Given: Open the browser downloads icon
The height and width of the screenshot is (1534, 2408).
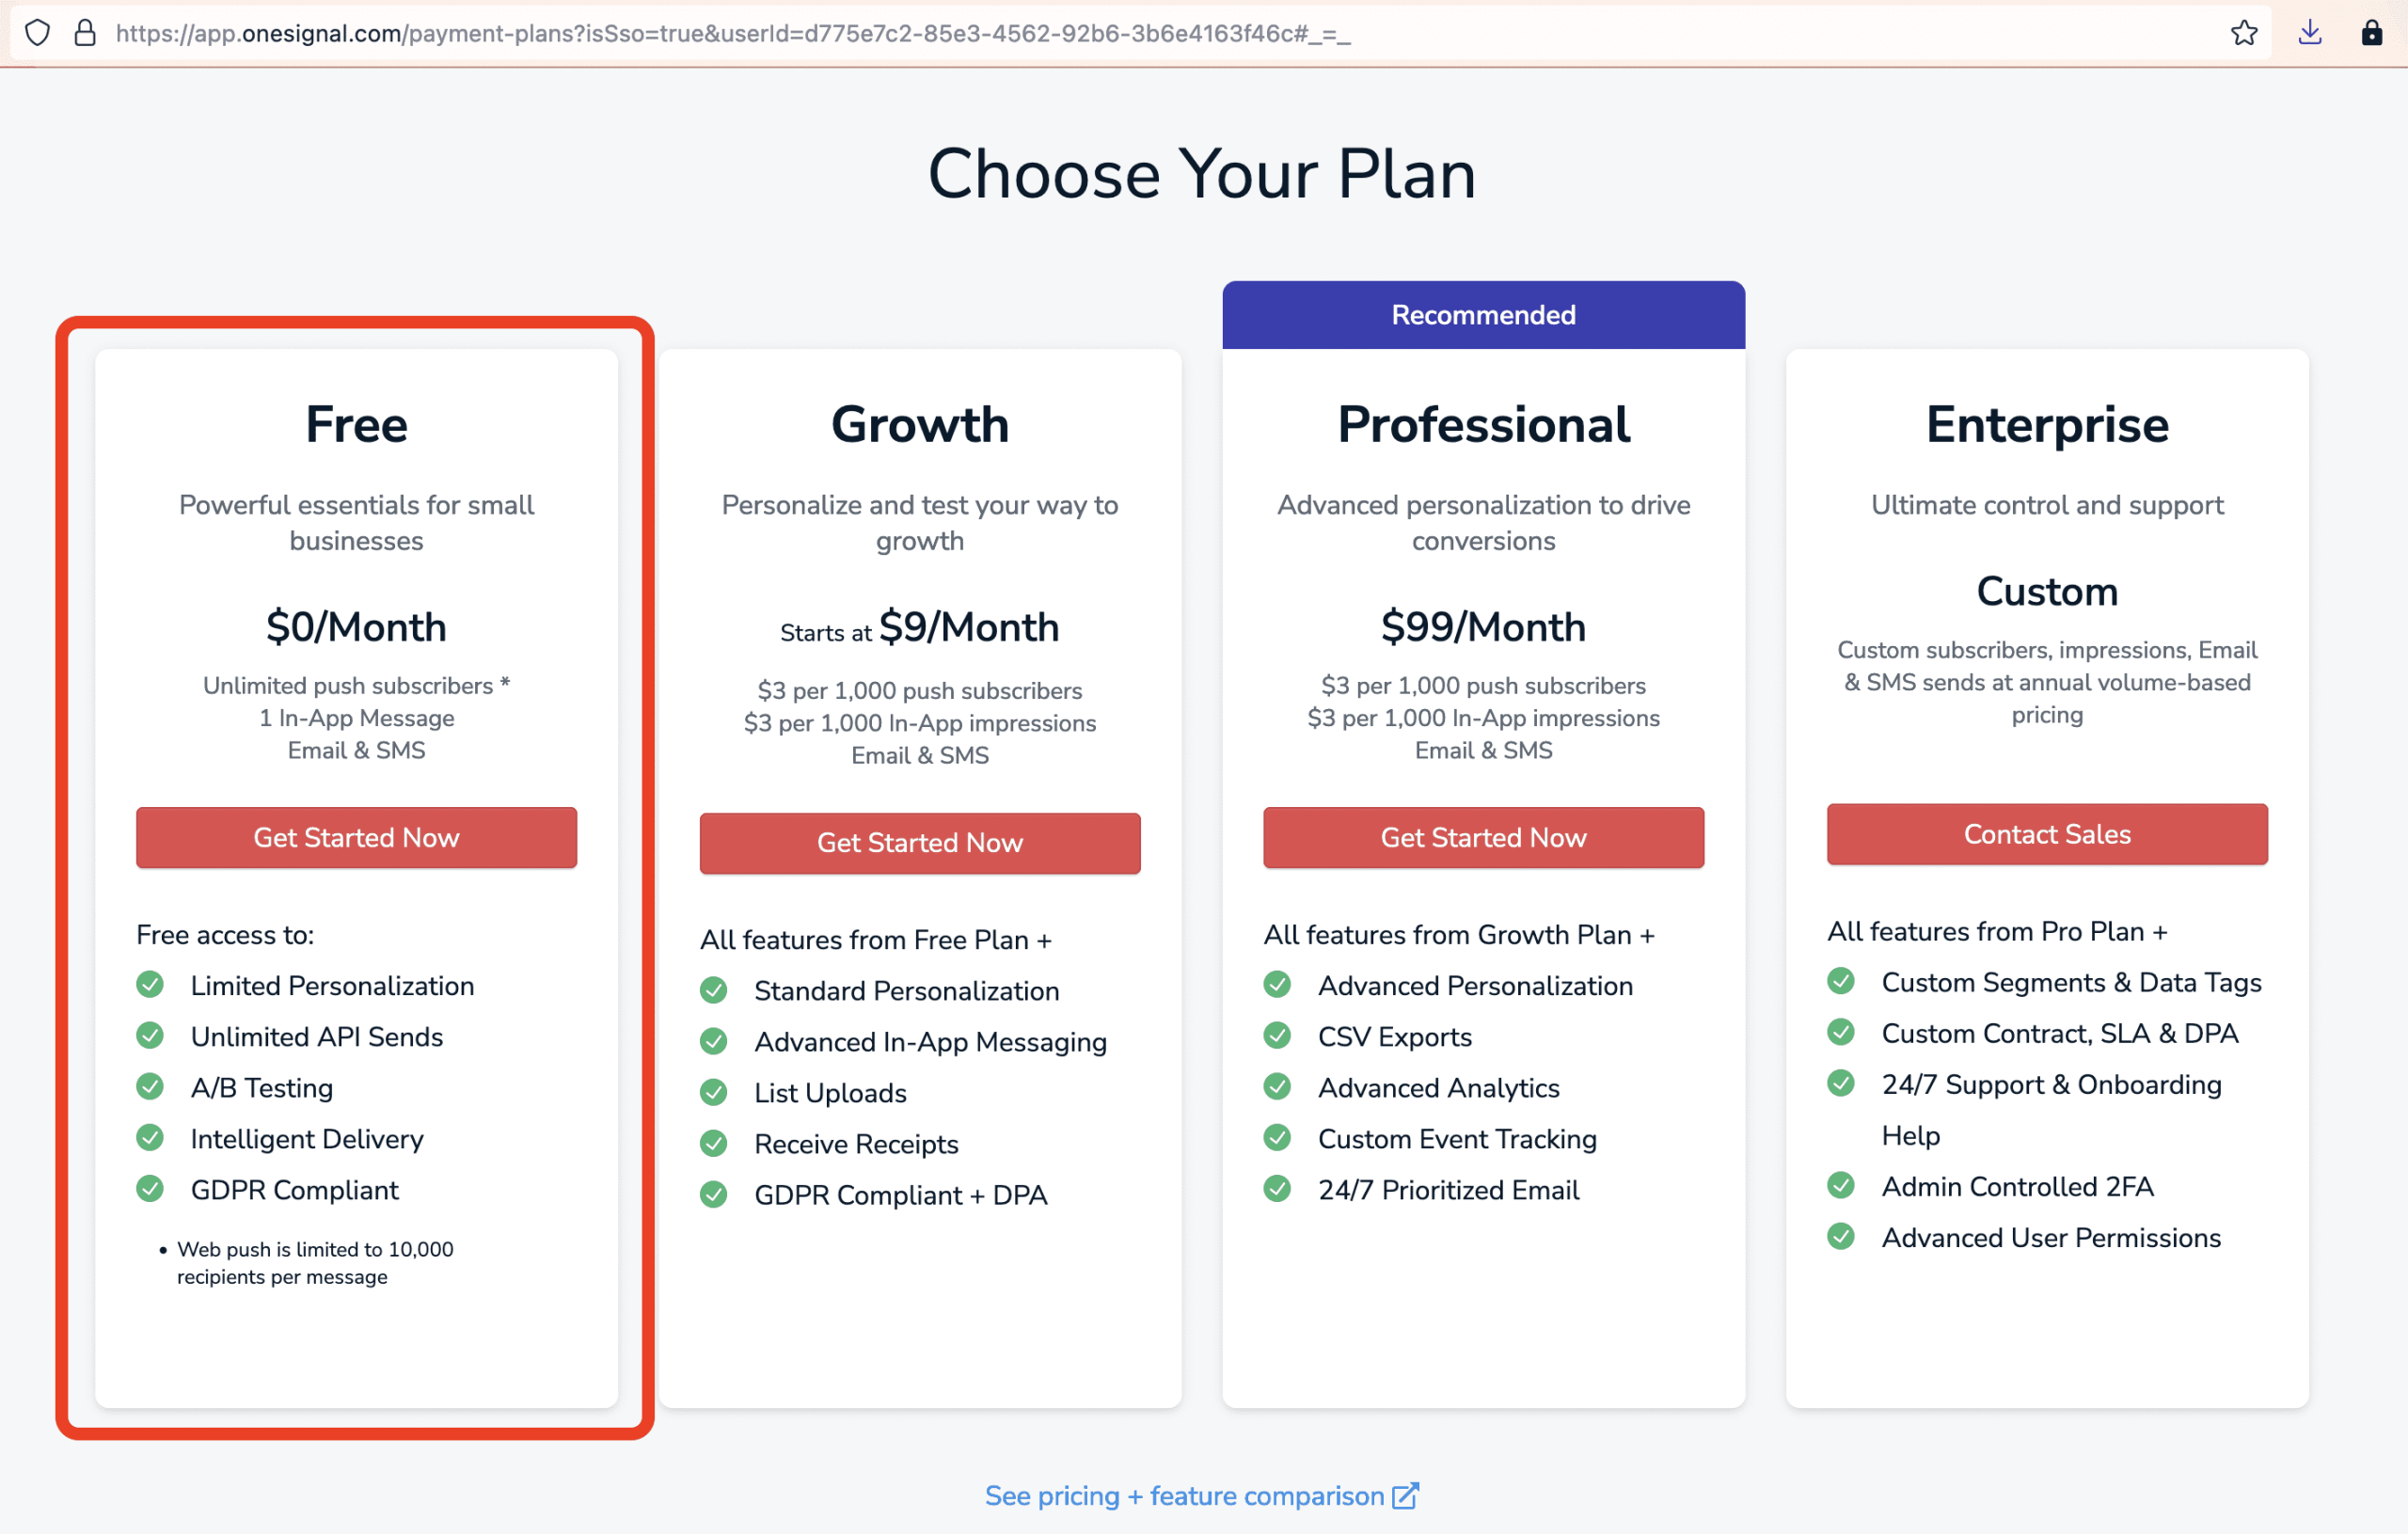Looking at the screenshot, I should (x=2309, y=33).
